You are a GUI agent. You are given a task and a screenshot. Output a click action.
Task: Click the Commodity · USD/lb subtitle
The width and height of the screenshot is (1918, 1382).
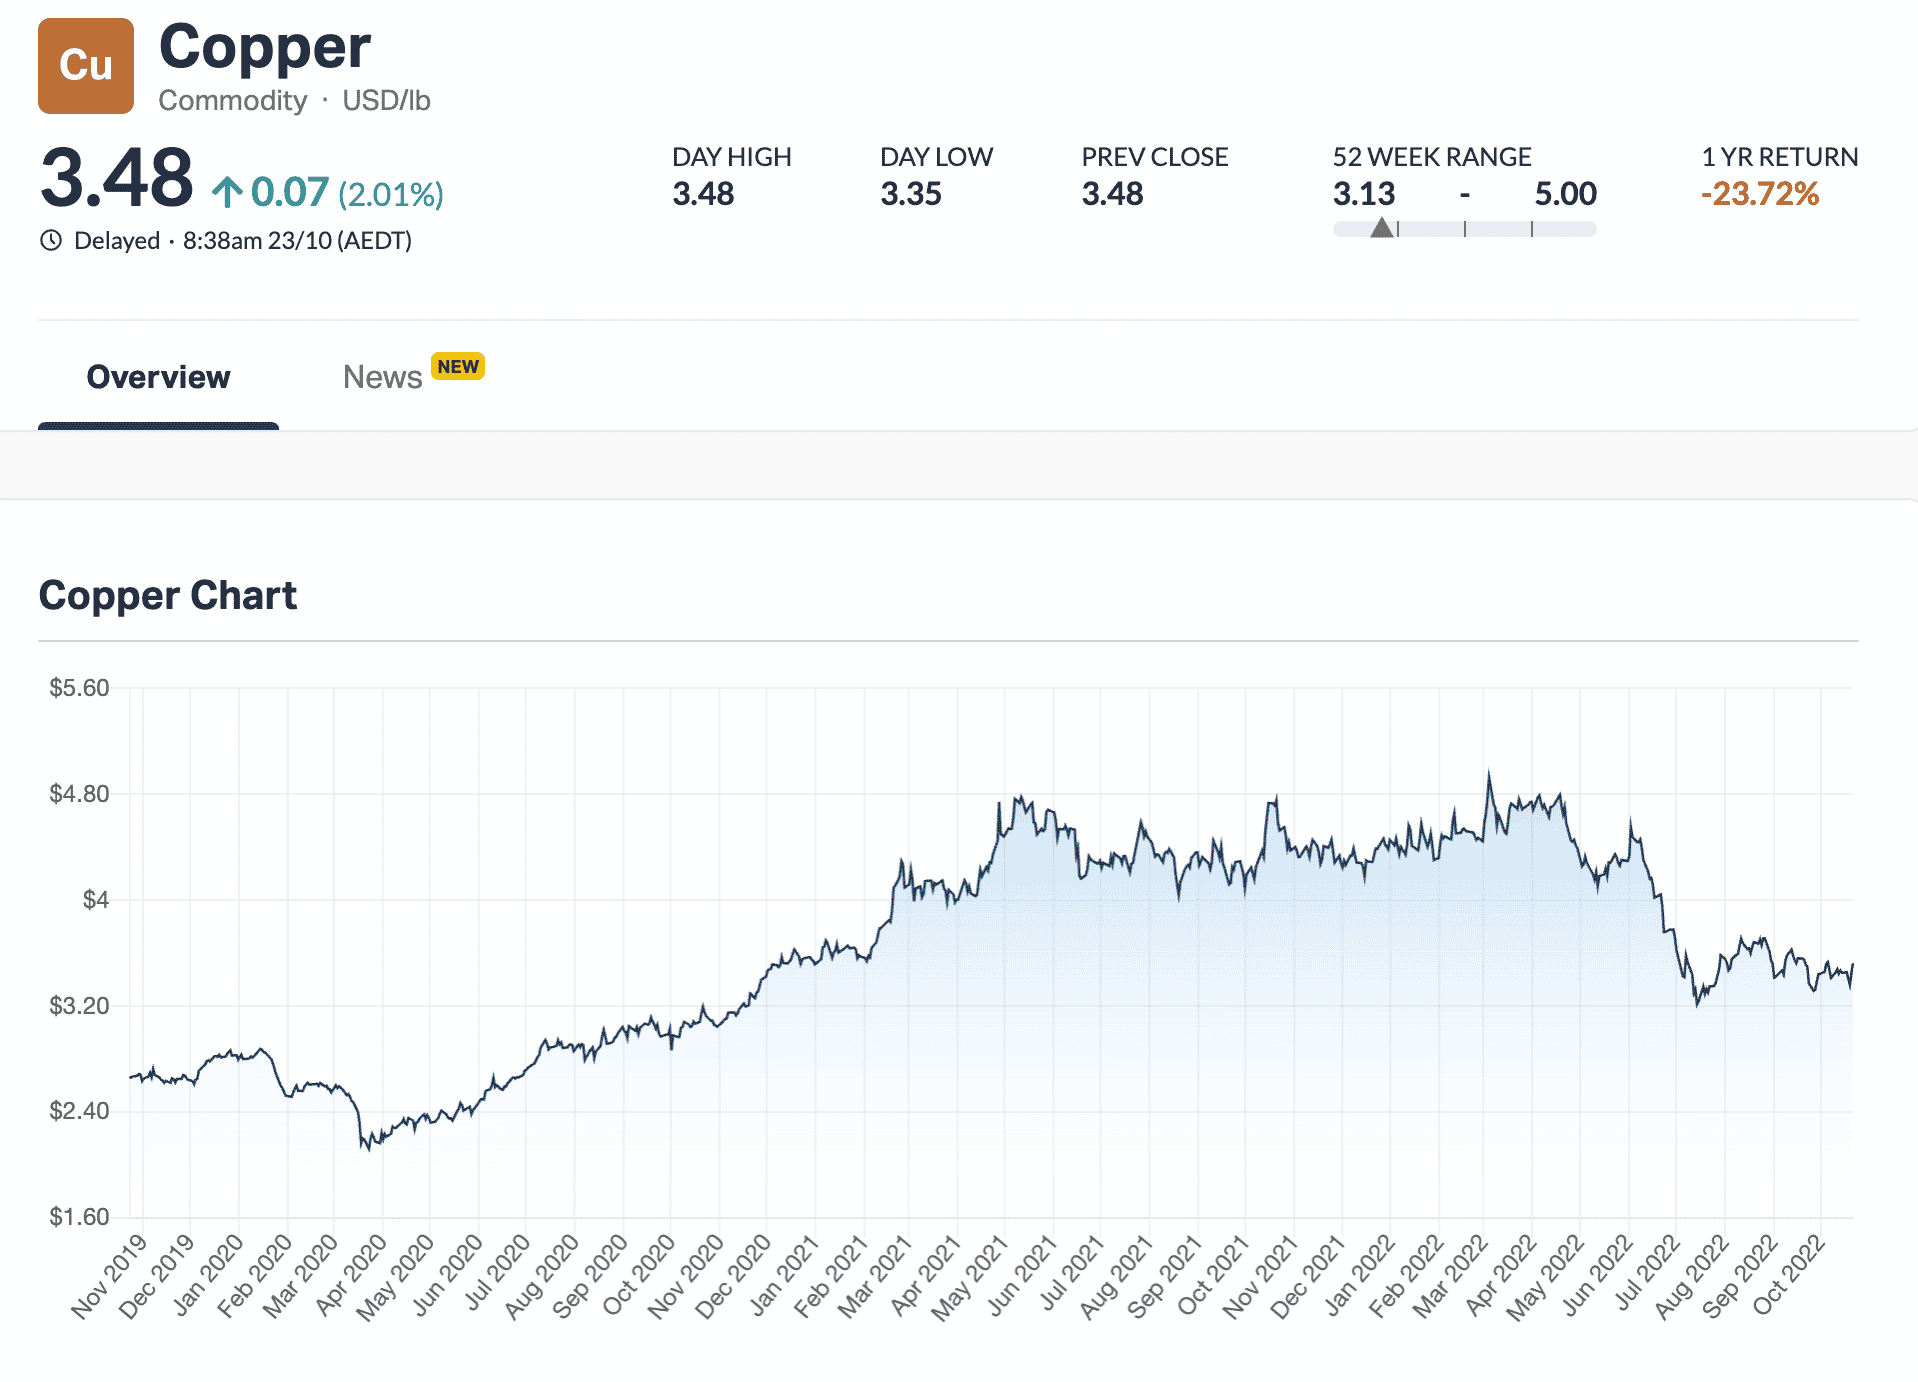pyautogui.click(x=294, y=101)
